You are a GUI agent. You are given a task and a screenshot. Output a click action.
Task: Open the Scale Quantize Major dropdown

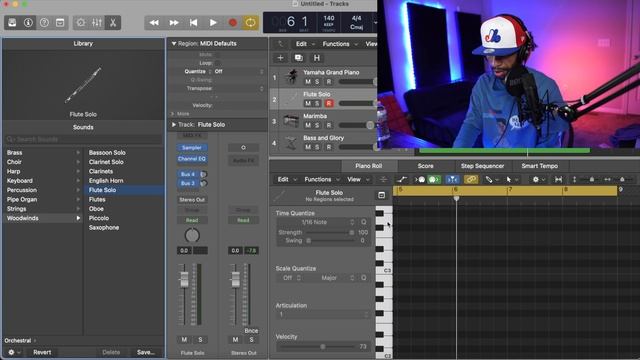(331, 278)
